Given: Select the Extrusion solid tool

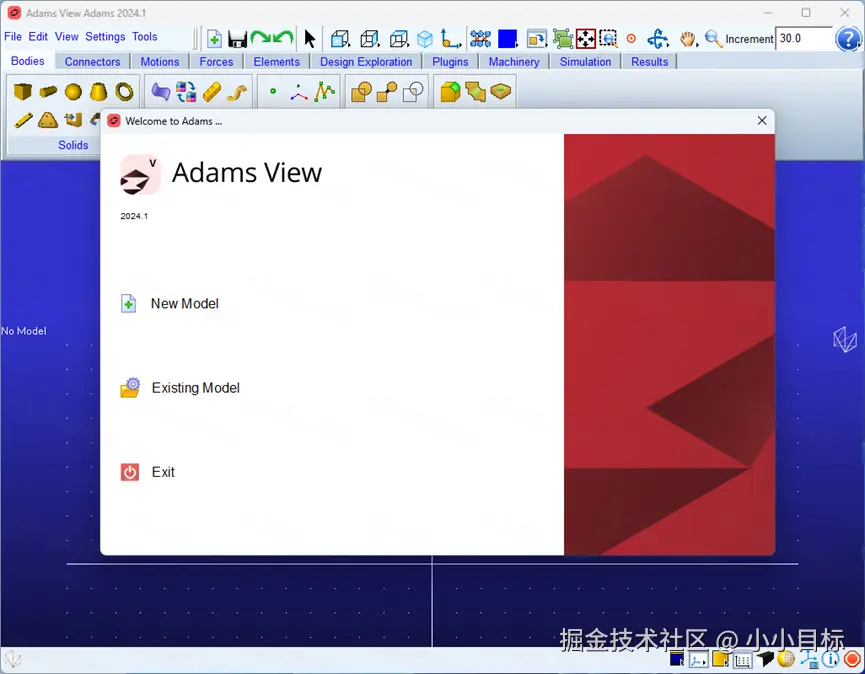Looking at the screenshot, I should pyautogui.click(x=73, y=120).
